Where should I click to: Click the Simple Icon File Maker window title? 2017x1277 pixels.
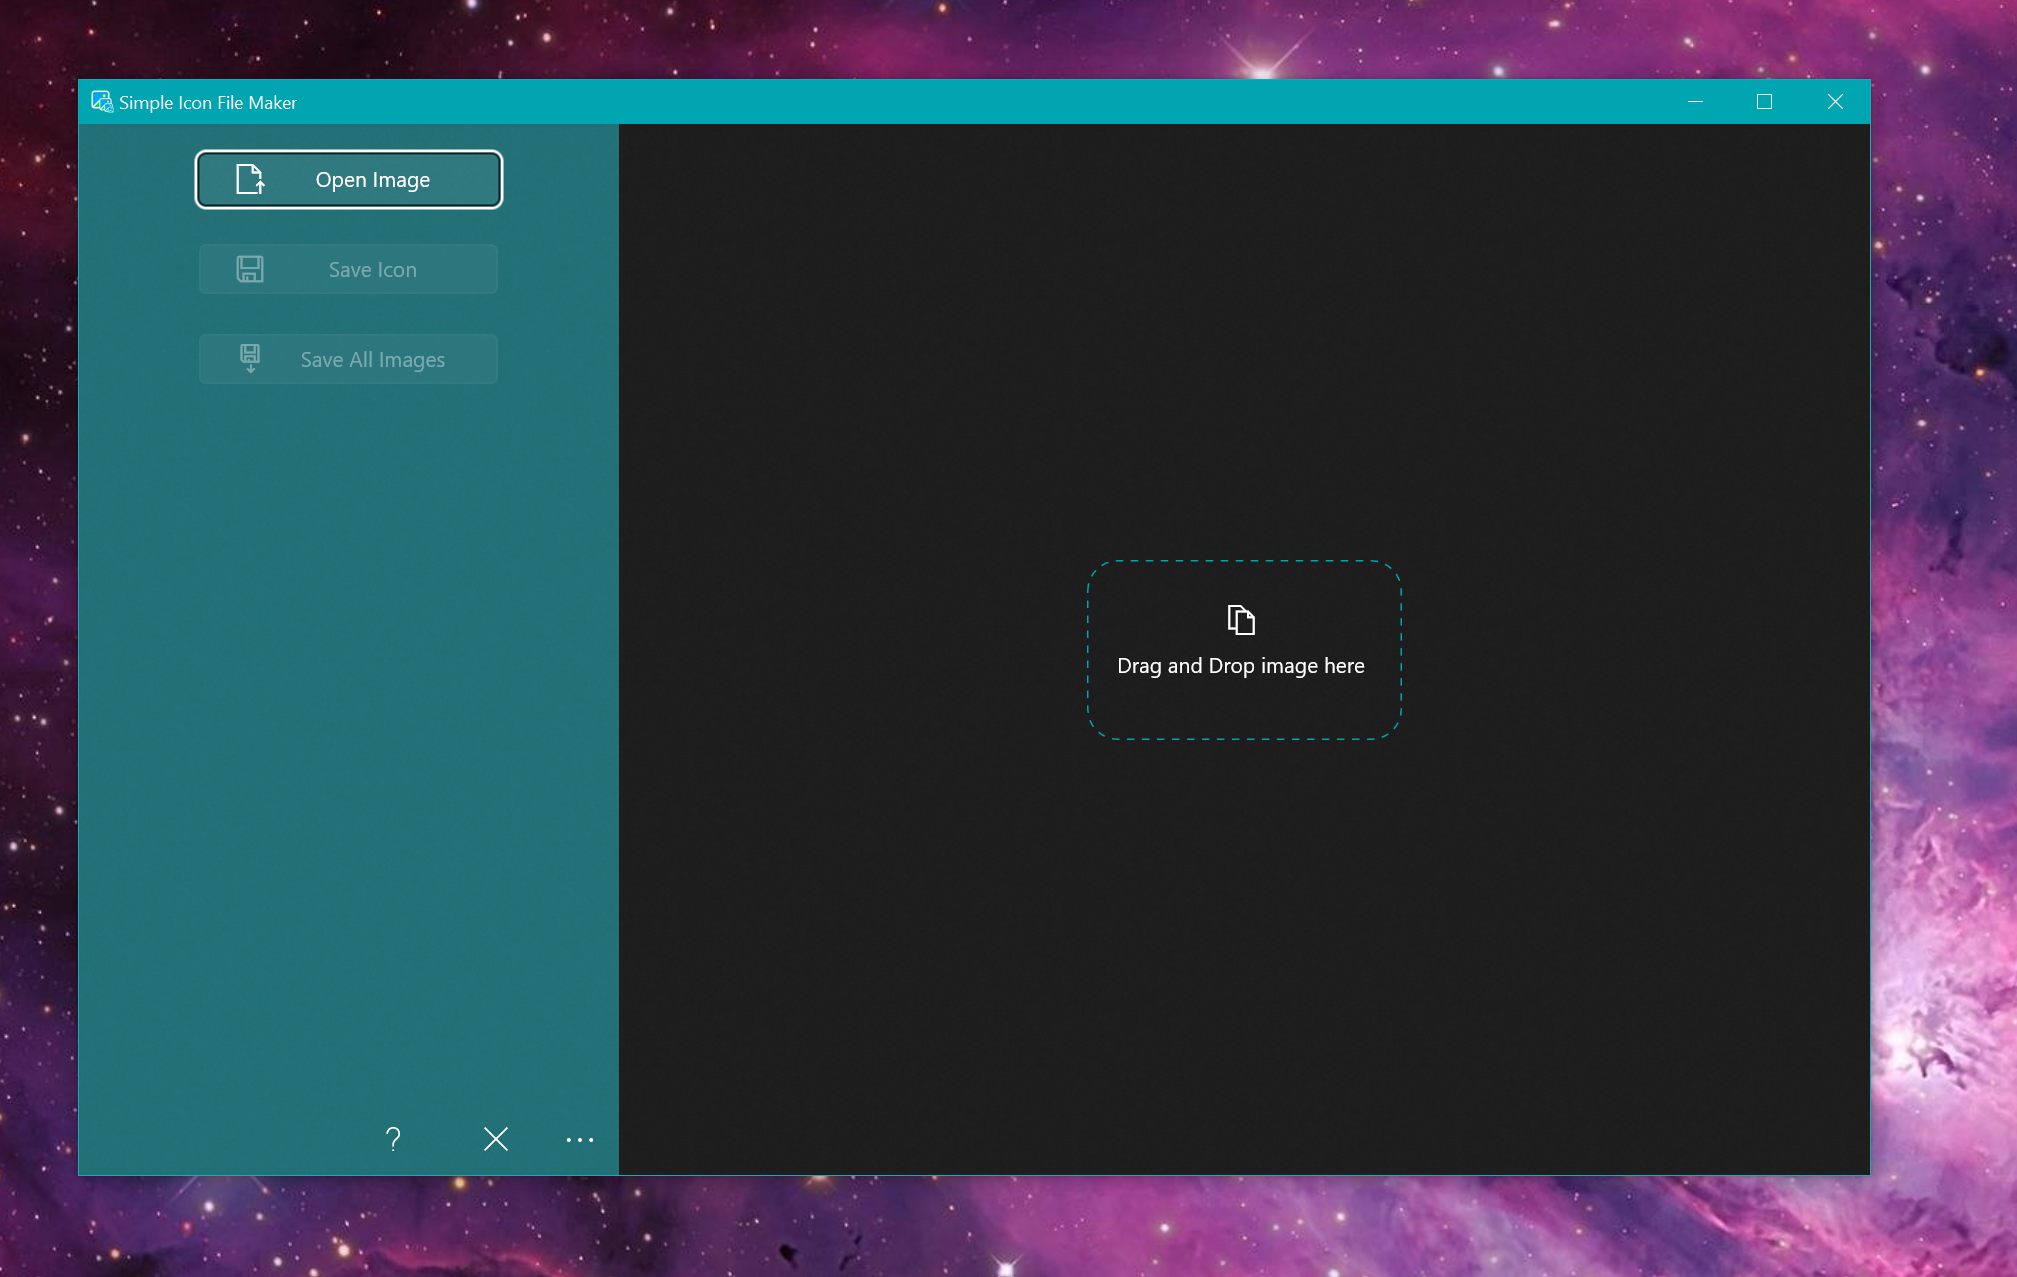[207, 102]
